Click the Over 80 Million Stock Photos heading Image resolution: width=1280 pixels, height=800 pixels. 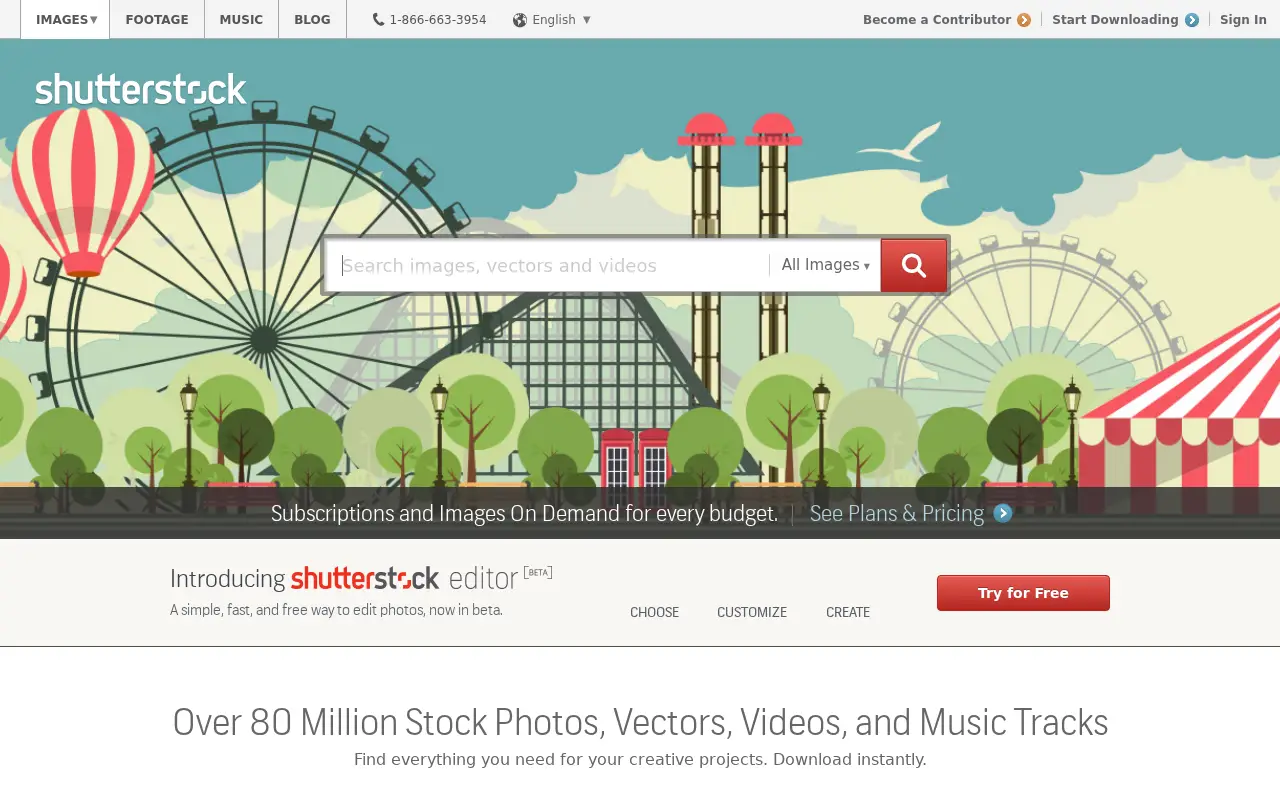tap(640, 722)
